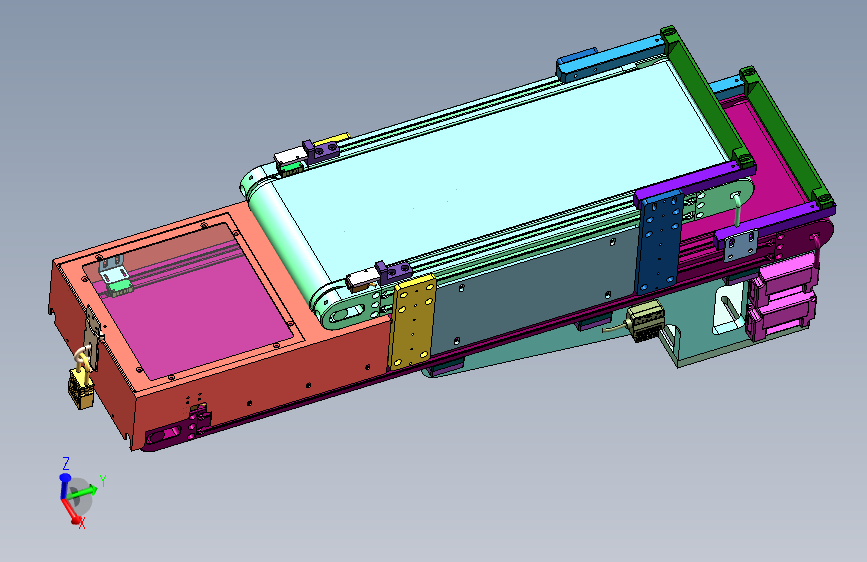Pick the small gray-blue plate near the magenta tray
The height and width of the screenshot is (562, 867).
click(x=741, y=246)
